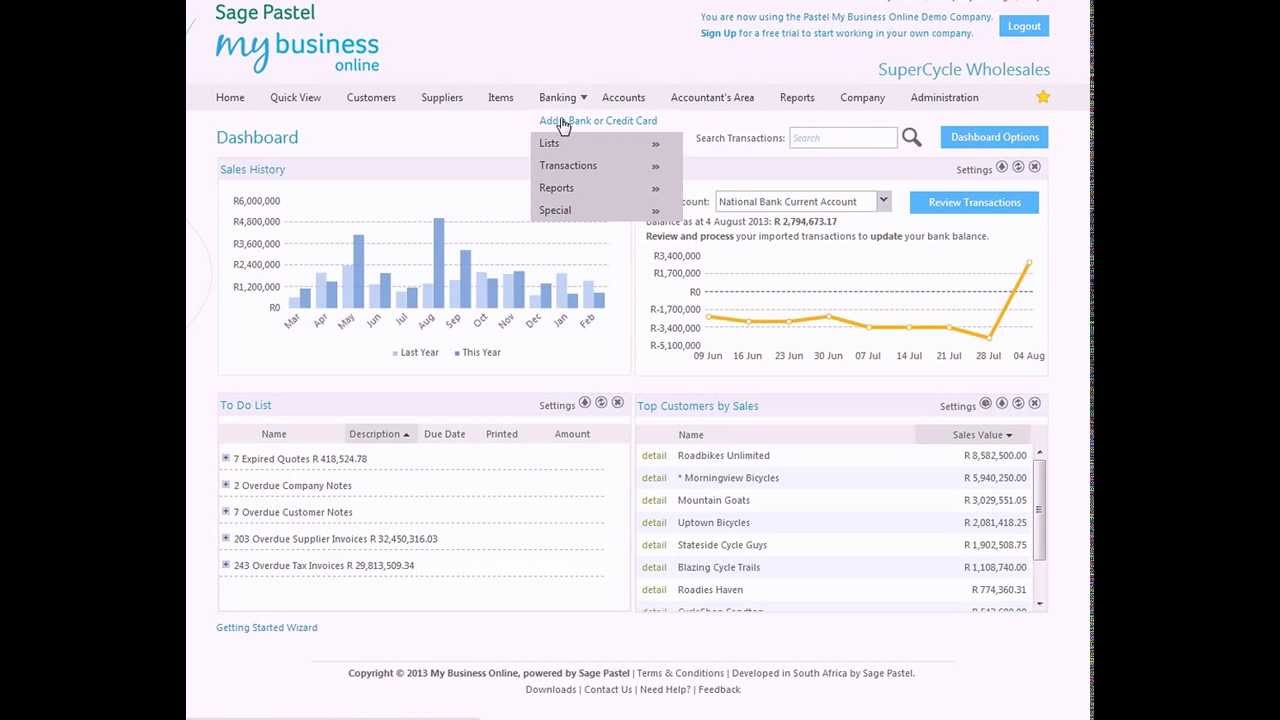The image size is (1280, 720).
Task: Expand 243 Overdue Tax Invoices row
Action: tap(226, 564)
